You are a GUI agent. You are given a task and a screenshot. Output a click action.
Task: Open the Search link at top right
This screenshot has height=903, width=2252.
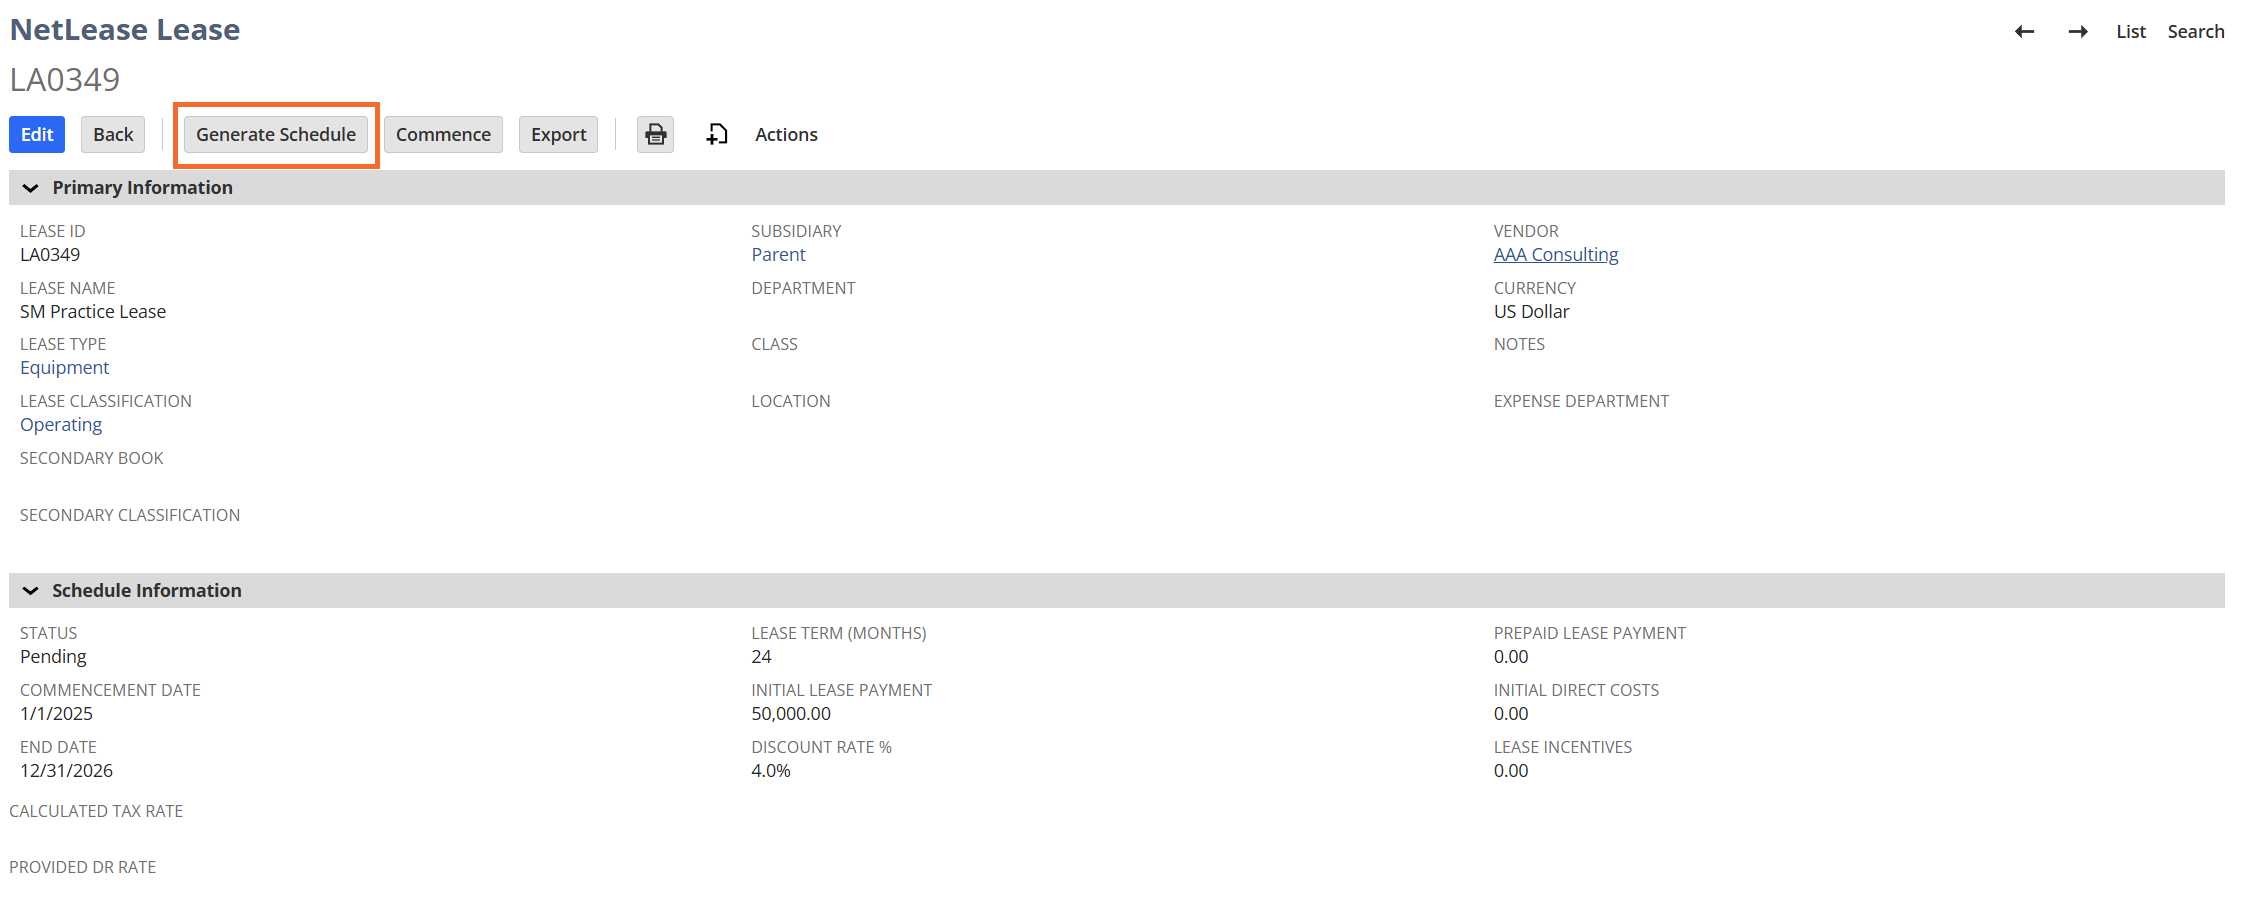click(2195, 32)
